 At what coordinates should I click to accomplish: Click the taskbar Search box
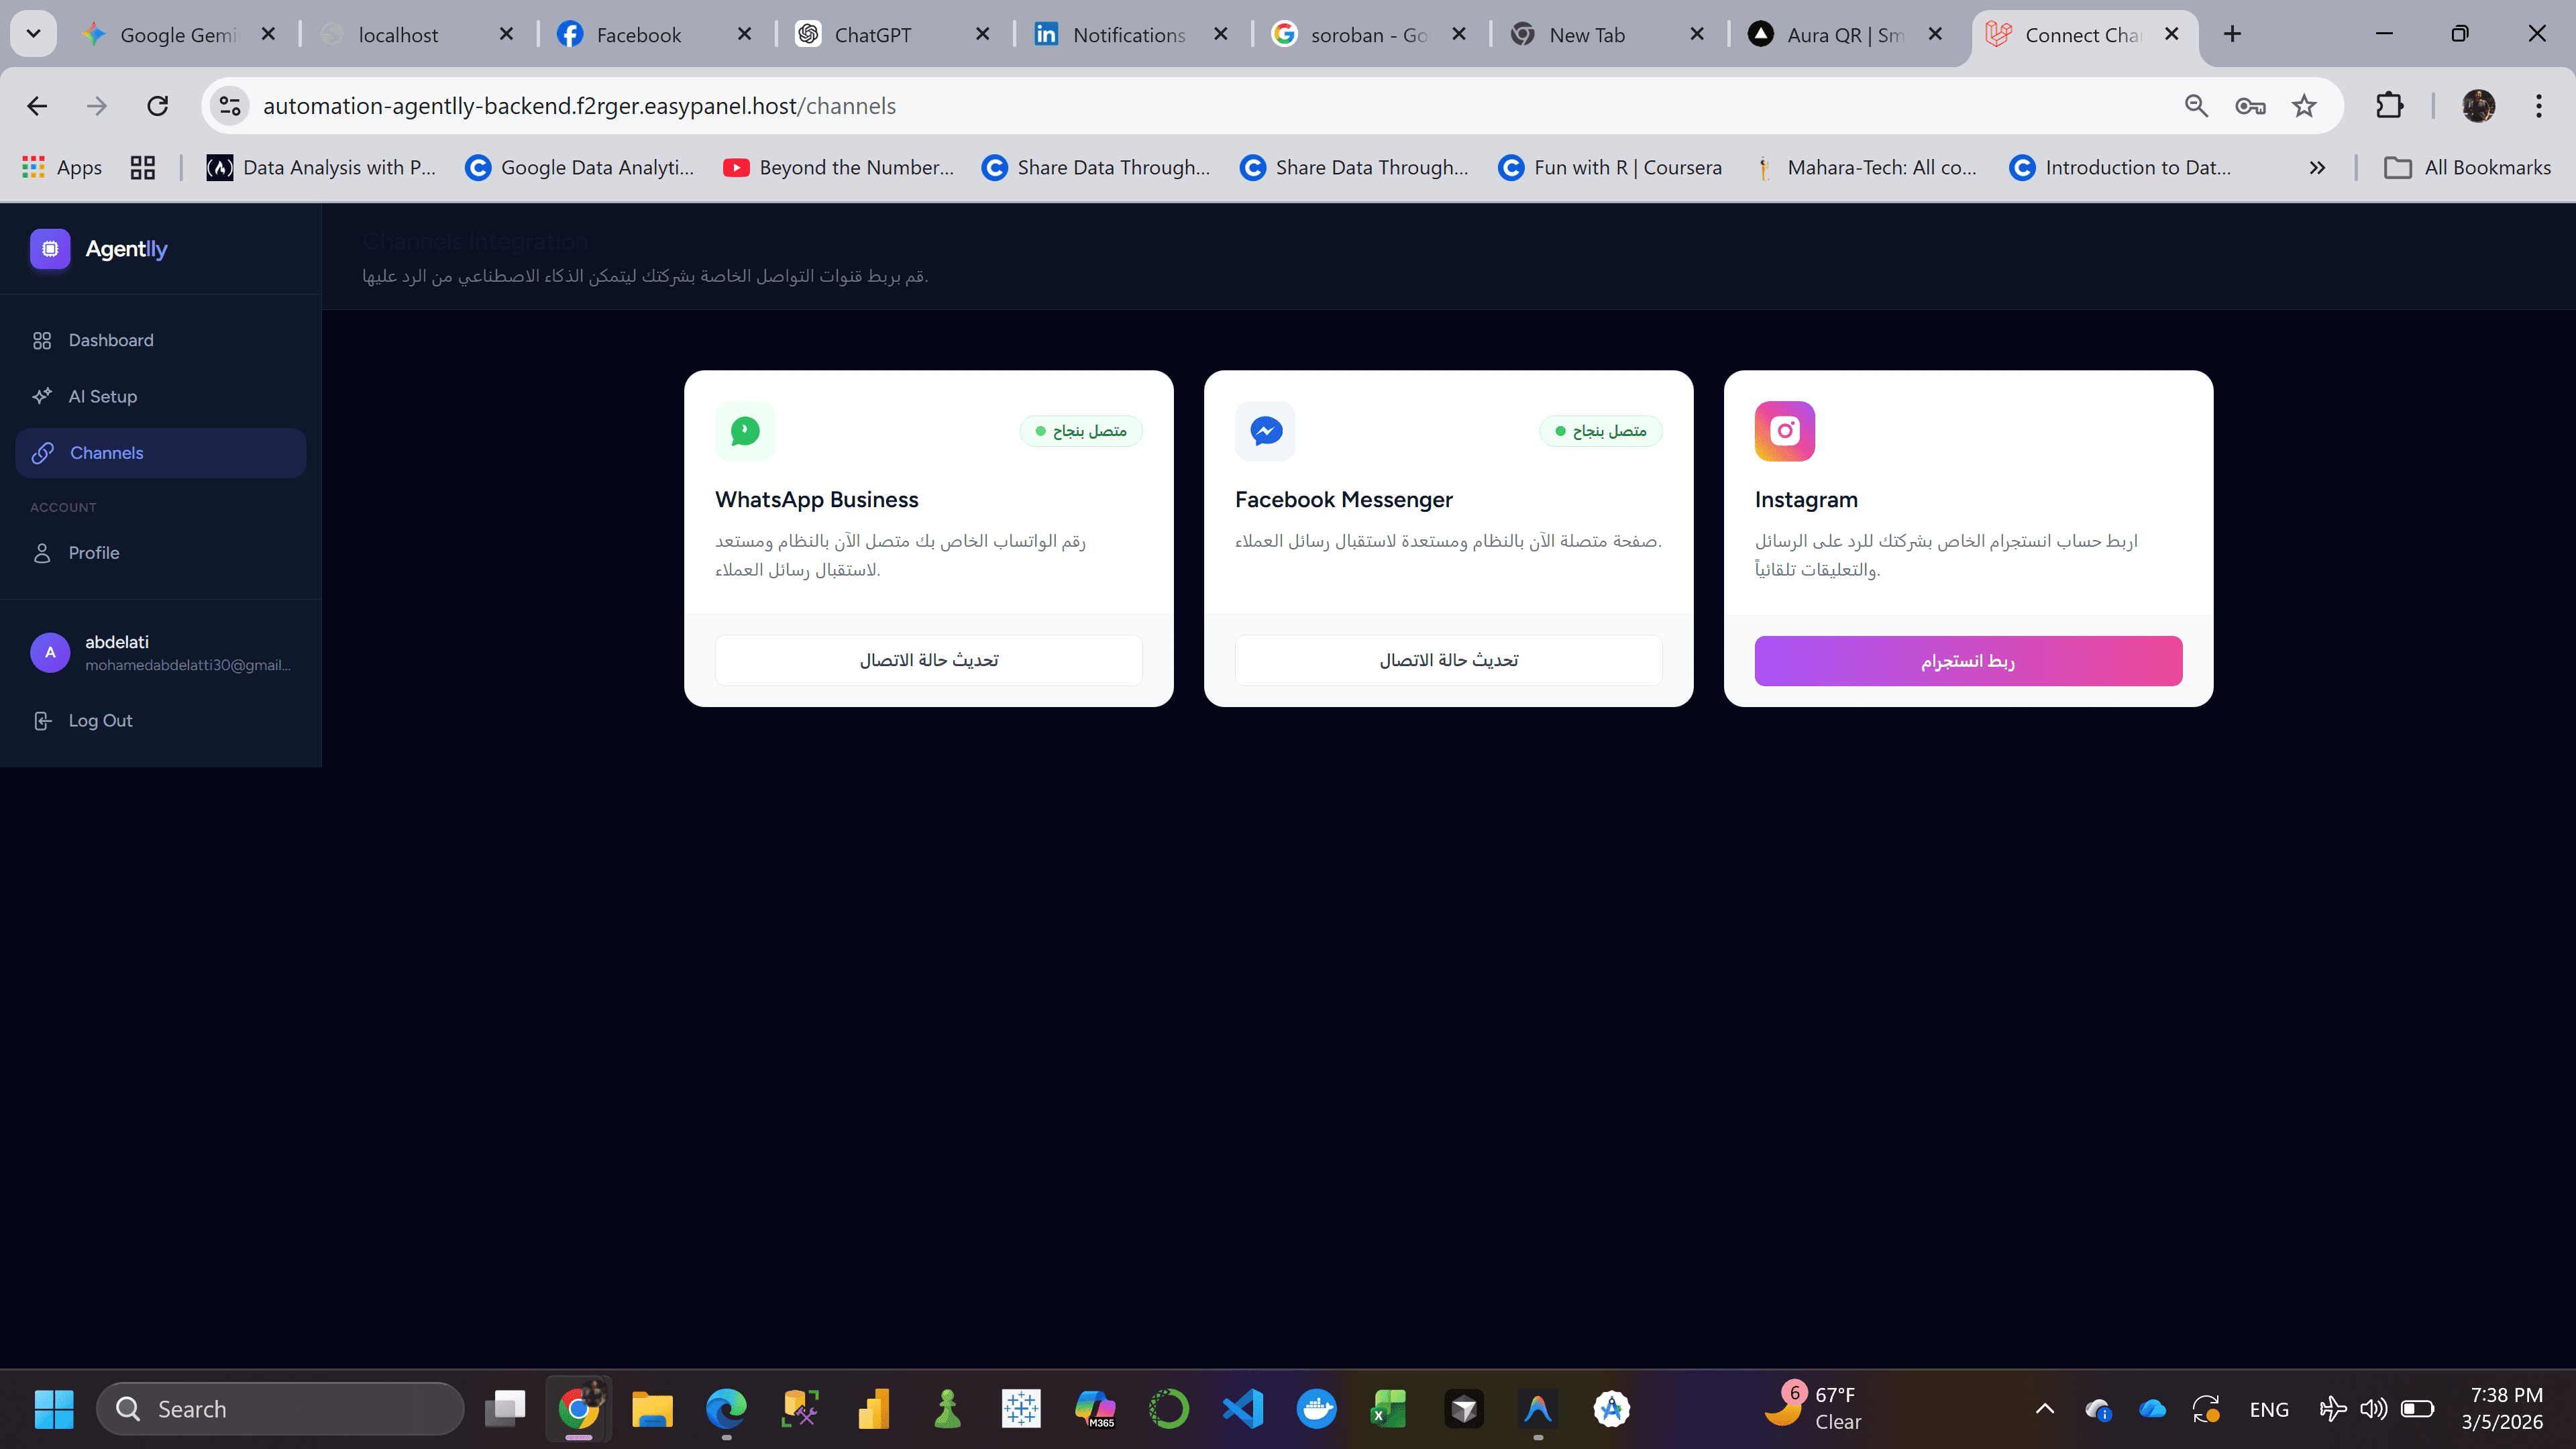(x=280, y=1410)
